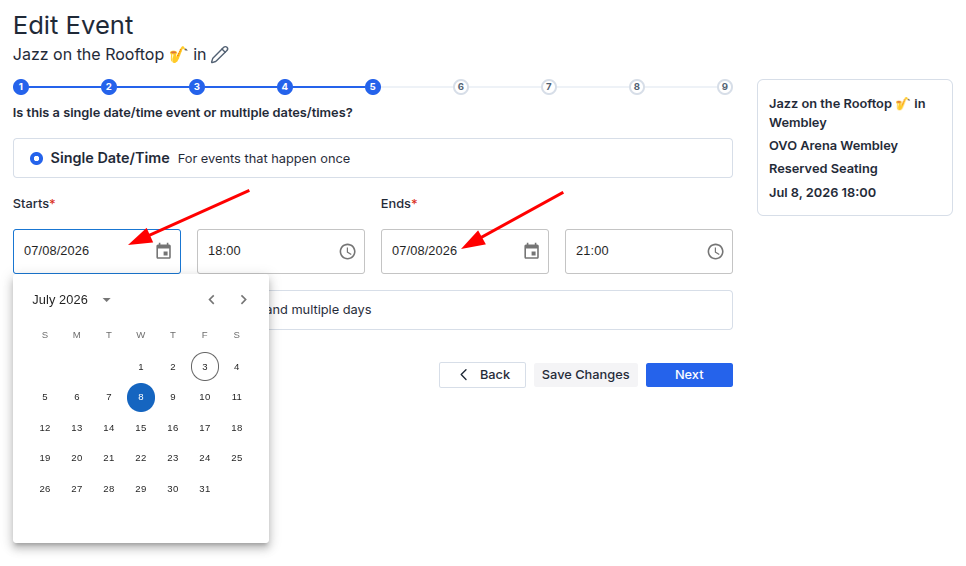Go to previous month in calendar
Image resolution: width=966 pixels, height=566 pixels.
211,300
